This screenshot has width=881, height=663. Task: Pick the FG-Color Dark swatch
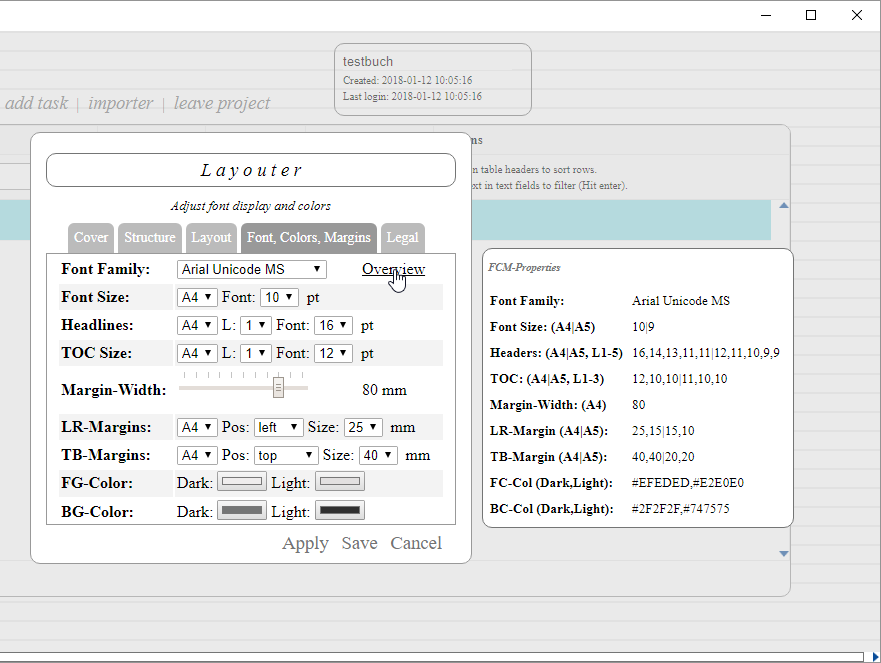[x=242, y=482]
